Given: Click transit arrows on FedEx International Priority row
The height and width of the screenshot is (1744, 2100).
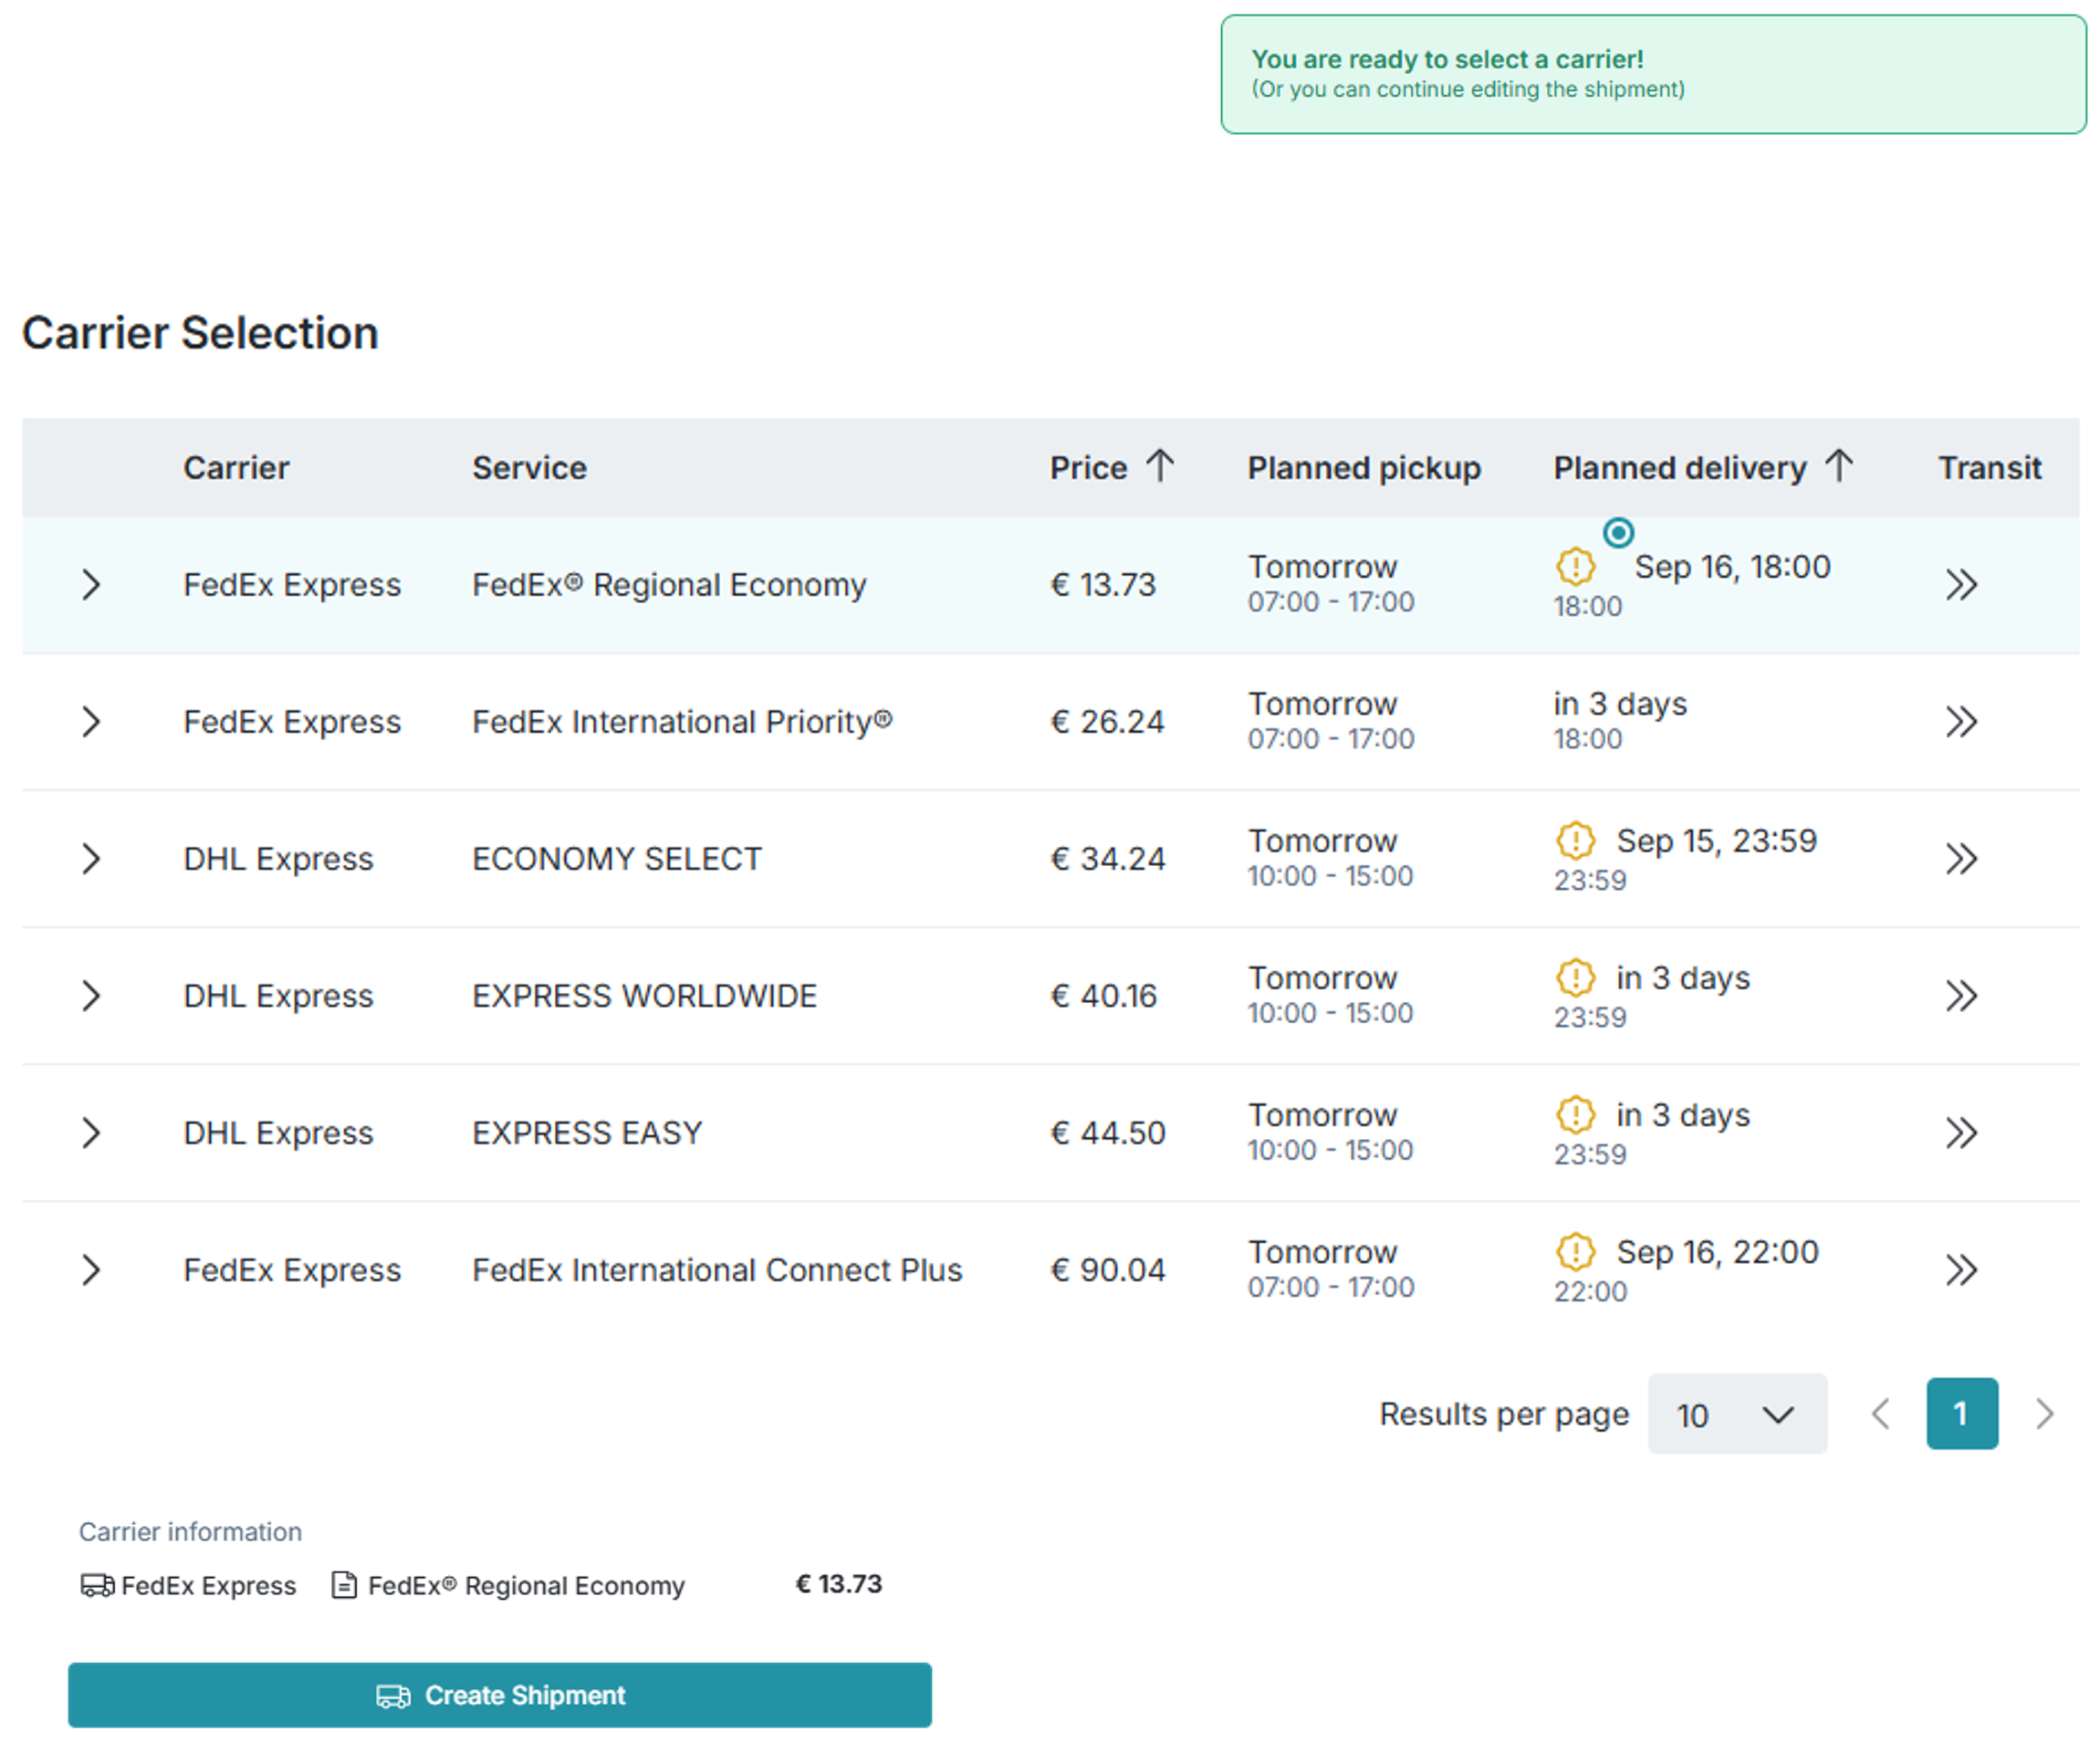Looking at the screenshot, I should 1960,722.
